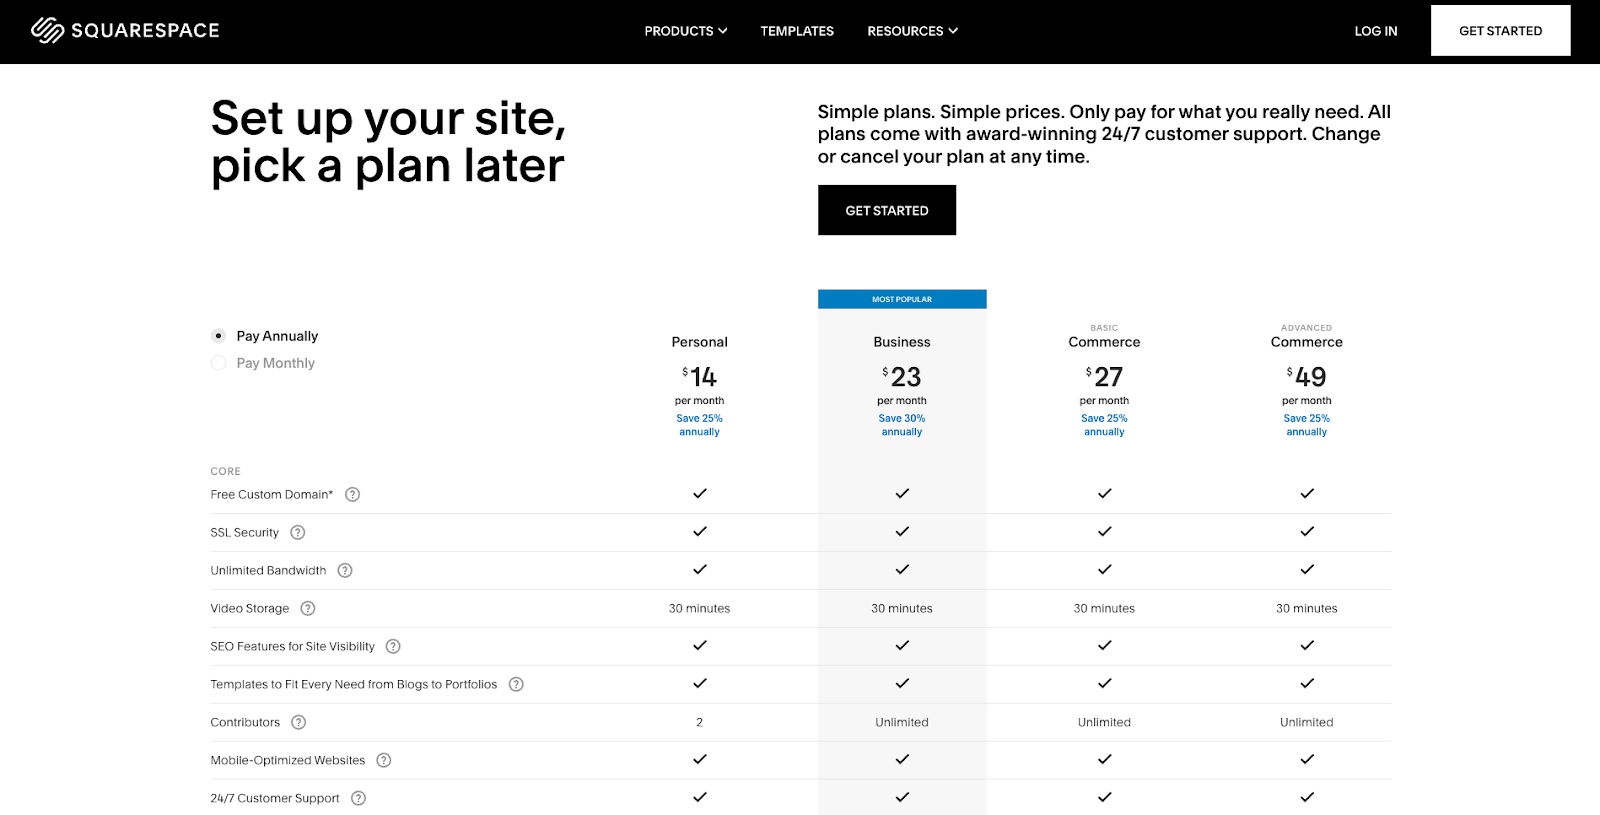This screenshot has height=815, width=1600.
Task: Click Basic Commerce checkmark for Unlimited Bandwidth
Action: pyautogui.click(x=1105, y=569)
